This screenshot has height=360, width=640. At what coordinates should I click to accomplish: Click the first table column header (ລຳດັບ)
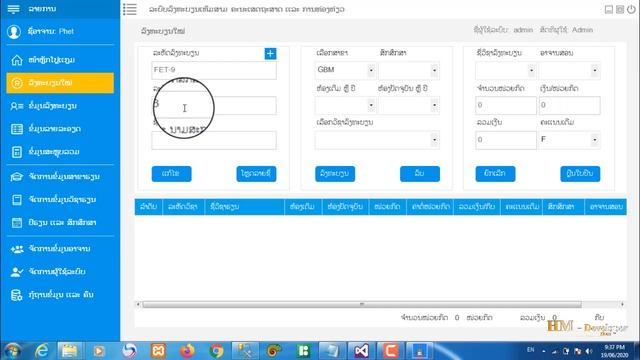[149, 207]
